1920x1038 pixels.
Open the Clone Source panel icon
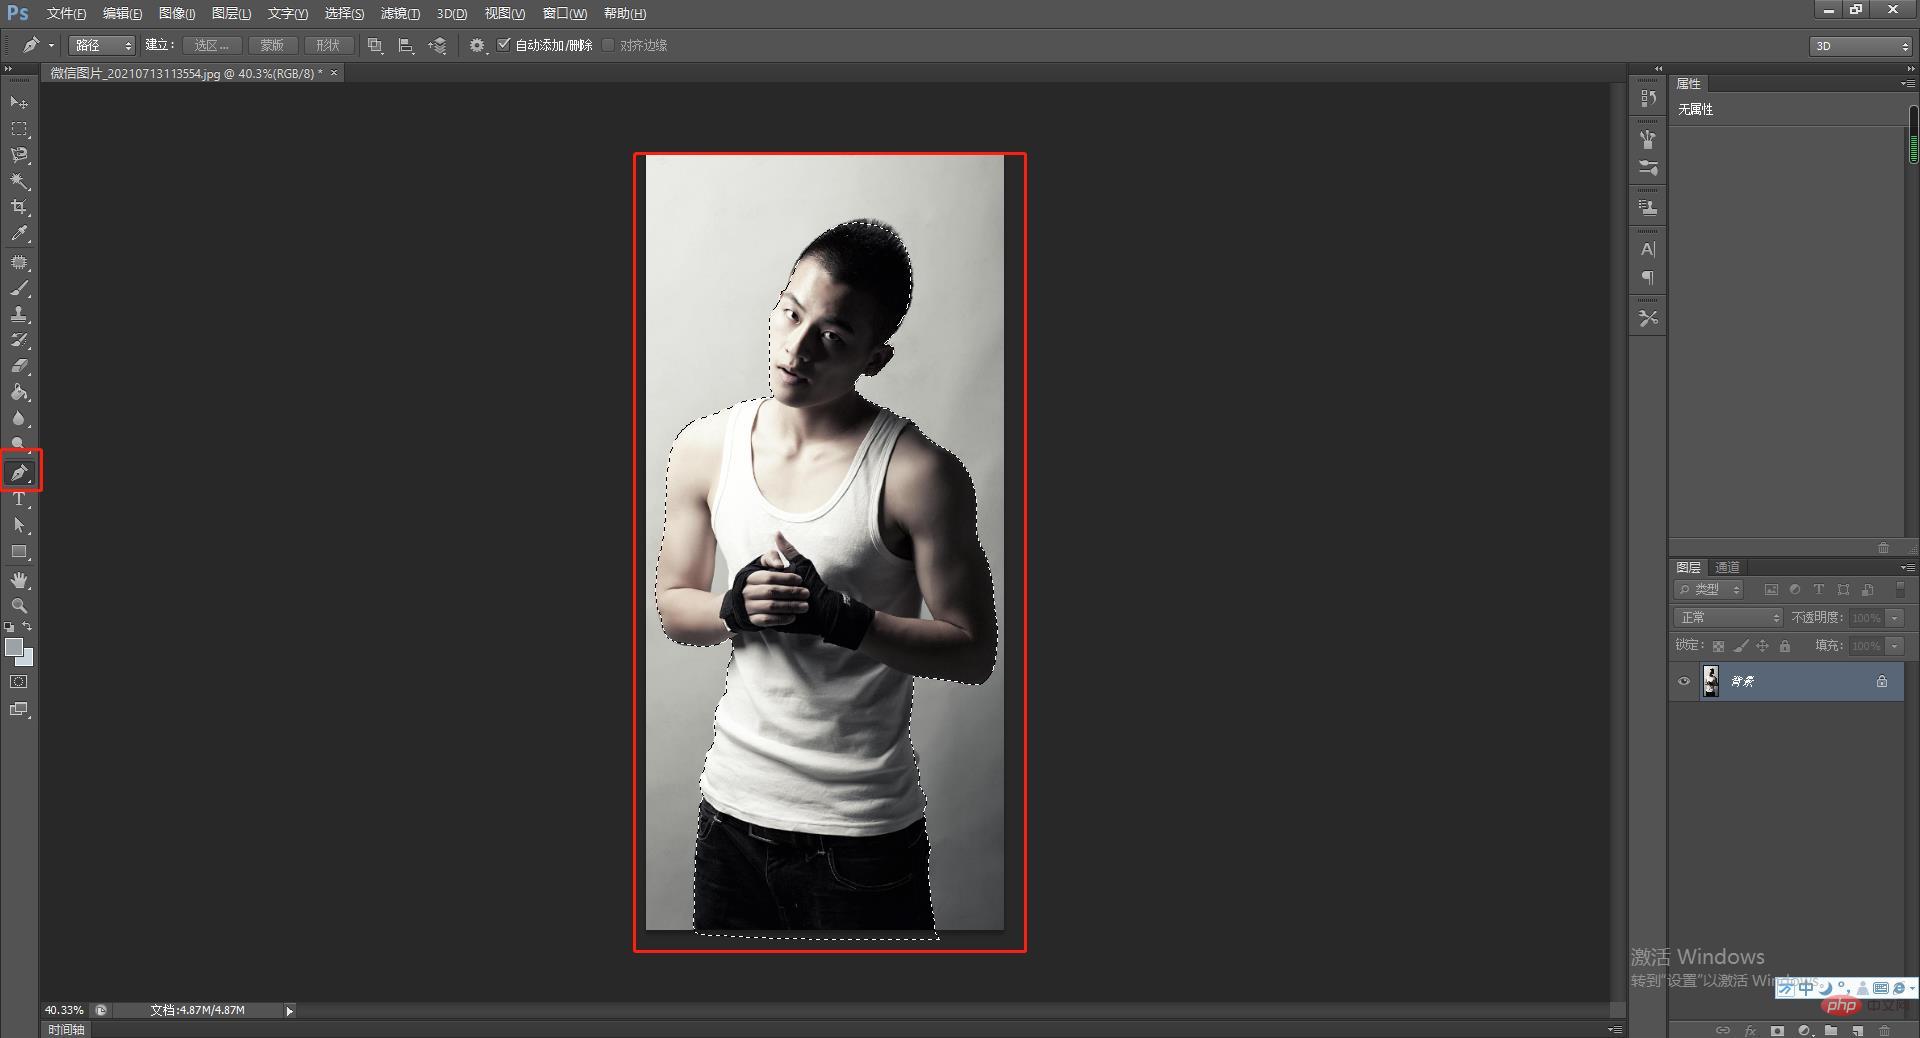(x=1648, y=207)
